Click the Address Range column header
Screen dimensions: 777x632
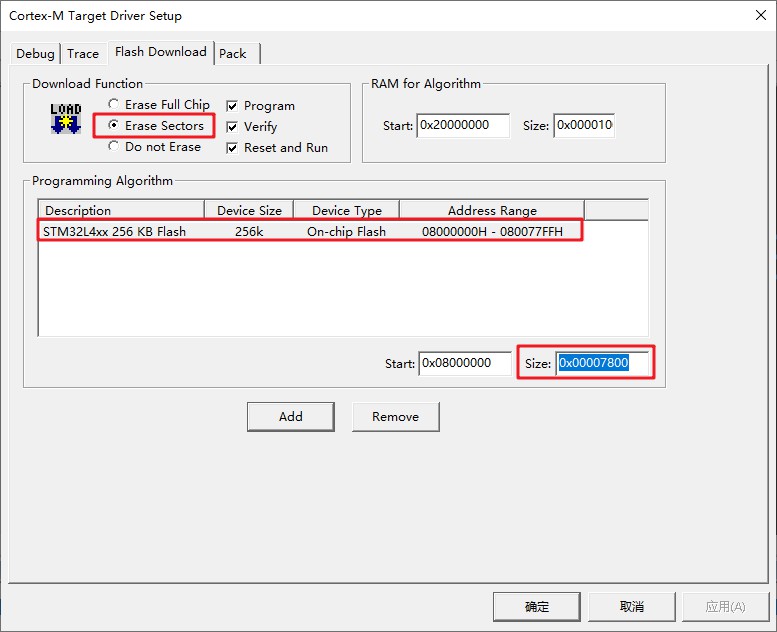(x=492, y=210)
